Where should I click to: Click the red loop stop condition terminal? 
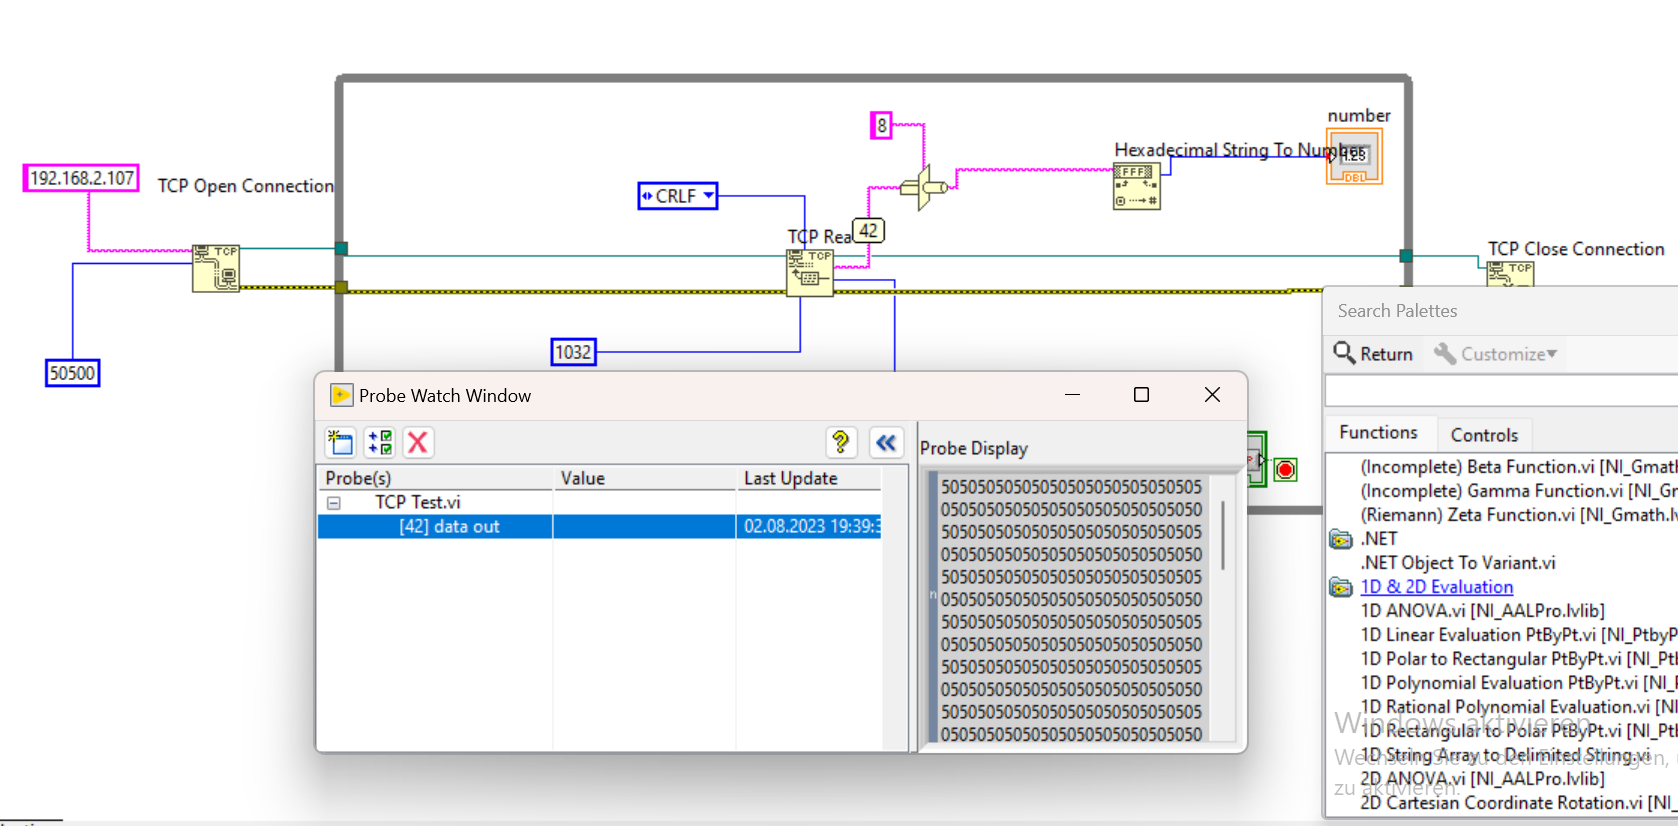pos(1285,469)
